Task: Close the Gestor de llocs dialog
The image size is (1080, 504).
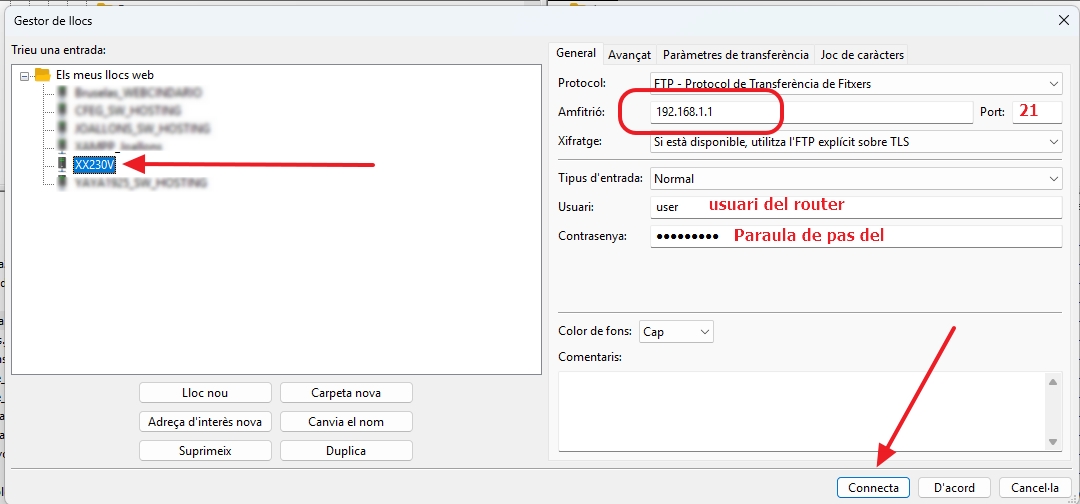Action: [1064, 21]
